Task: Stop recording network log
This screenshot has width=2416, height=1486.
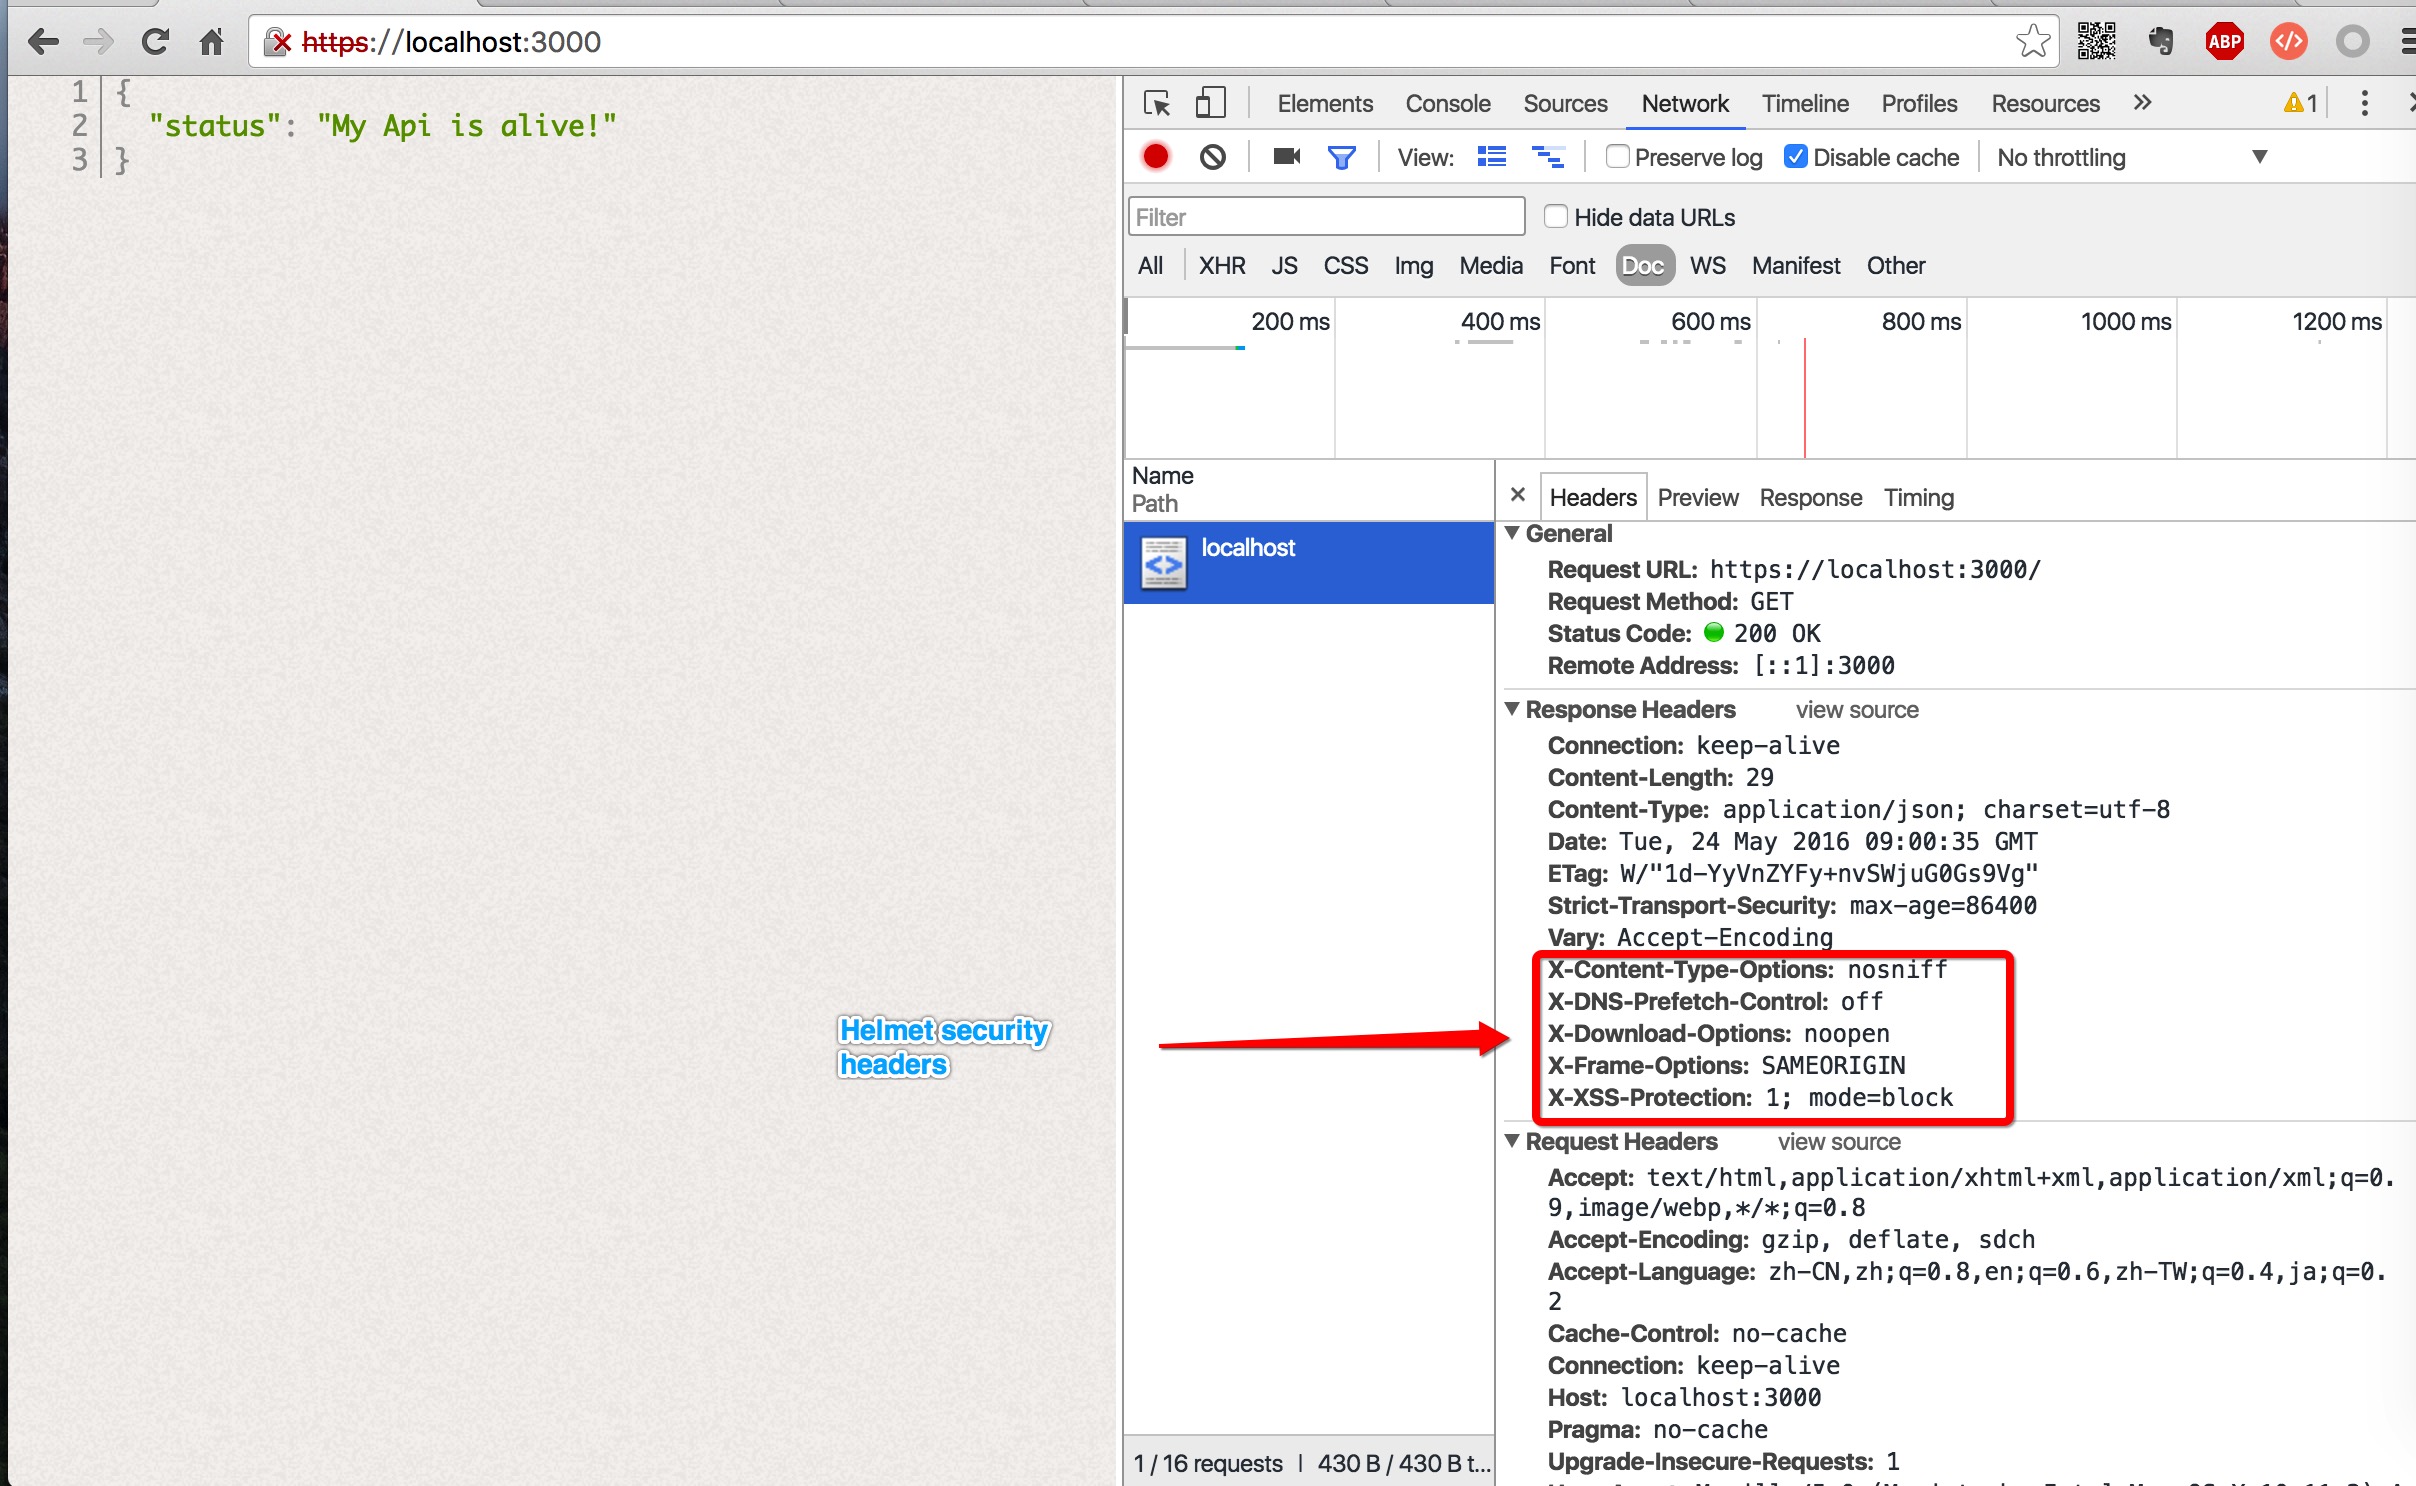Action: coord(1157,157)
